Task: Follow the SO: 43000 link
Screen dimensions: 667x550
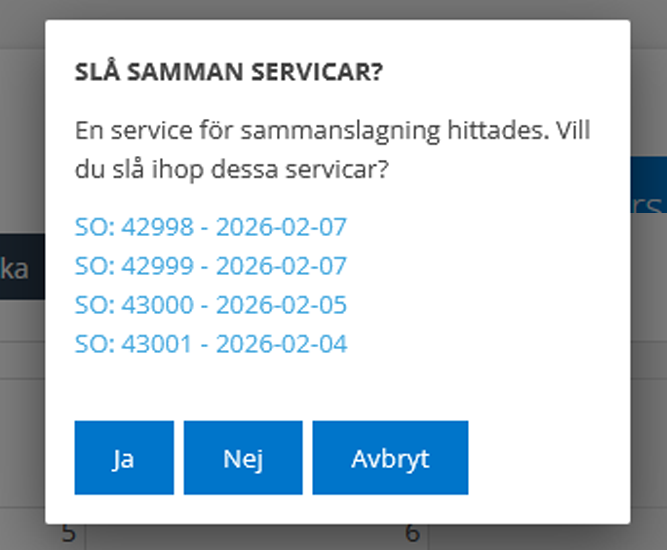Action: click(x=210, y=305)
